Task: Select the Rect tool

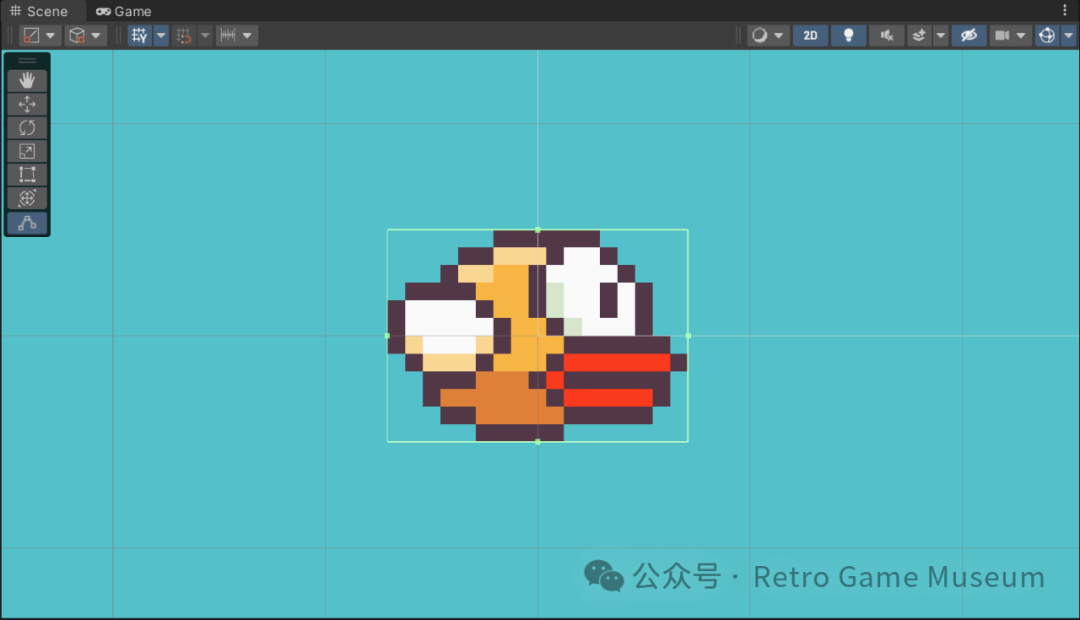Action: click(27, 174)
